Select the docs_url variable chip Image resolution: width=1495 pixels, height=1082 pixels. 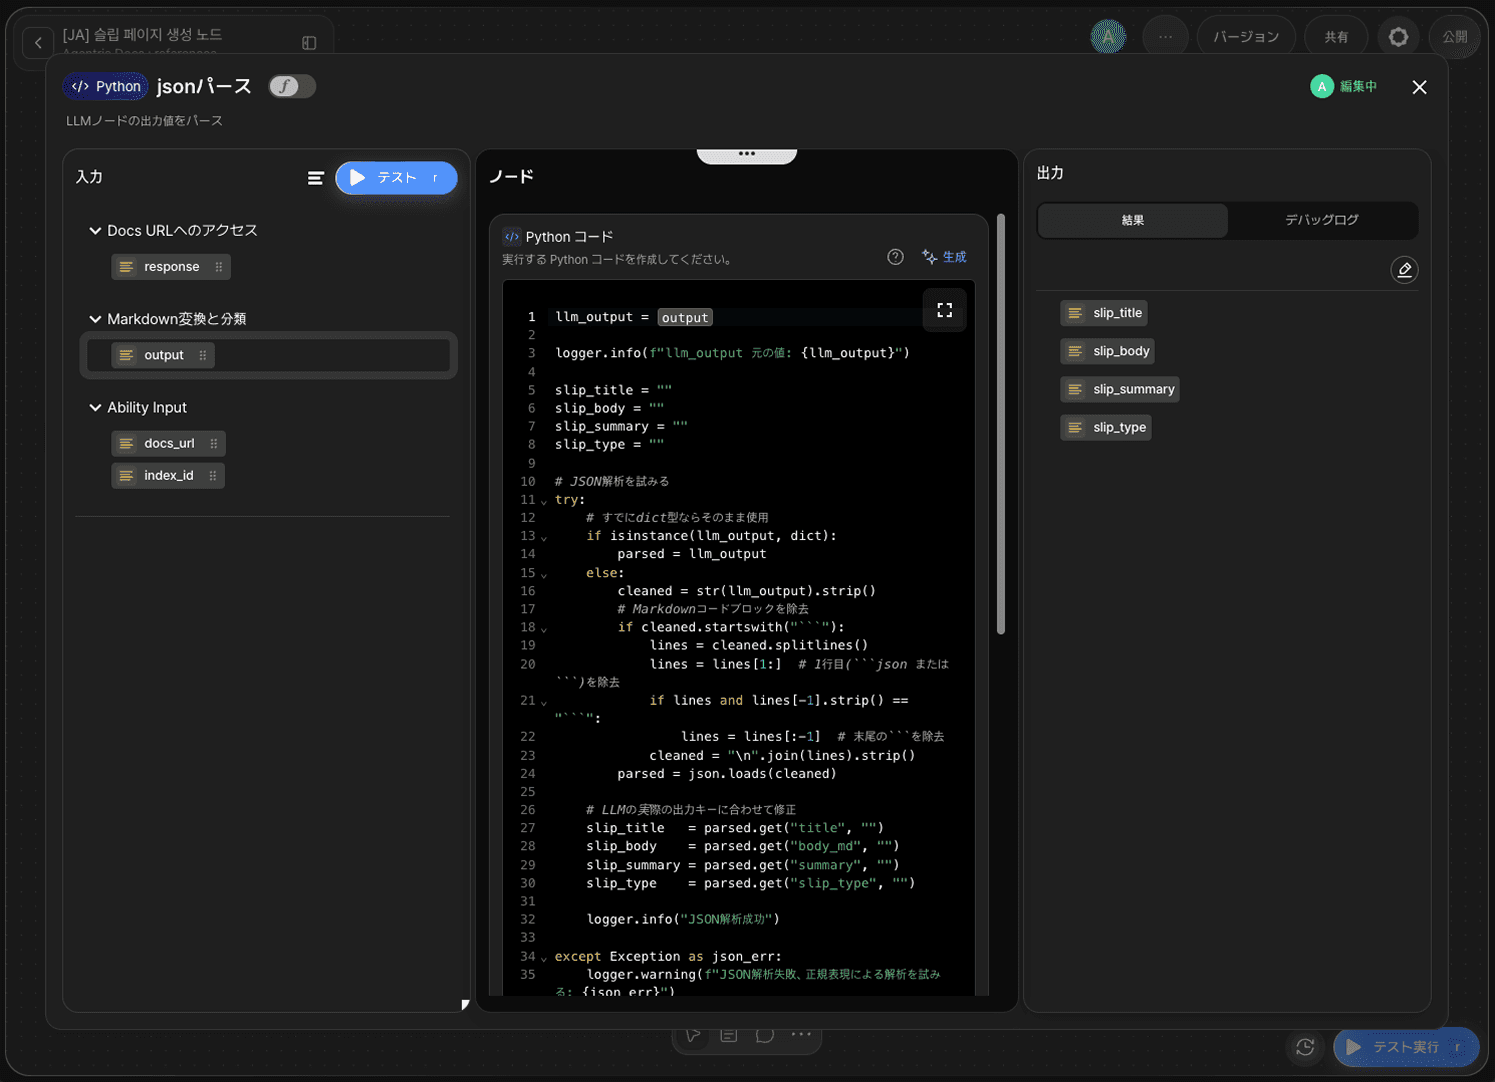coord(168,443)
